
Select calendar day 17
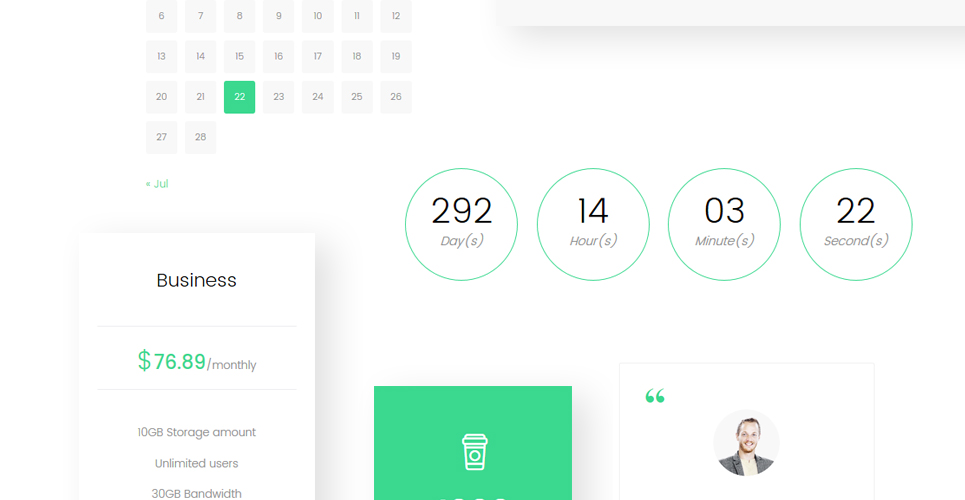pyautogui.click(x=318, y=57)
